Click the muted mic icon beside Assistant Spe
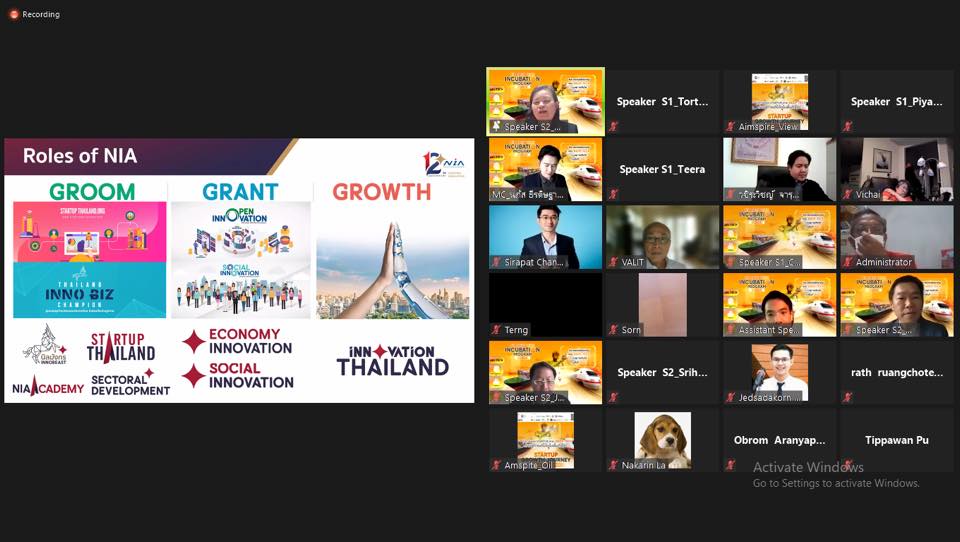 (x=730, y=330)
